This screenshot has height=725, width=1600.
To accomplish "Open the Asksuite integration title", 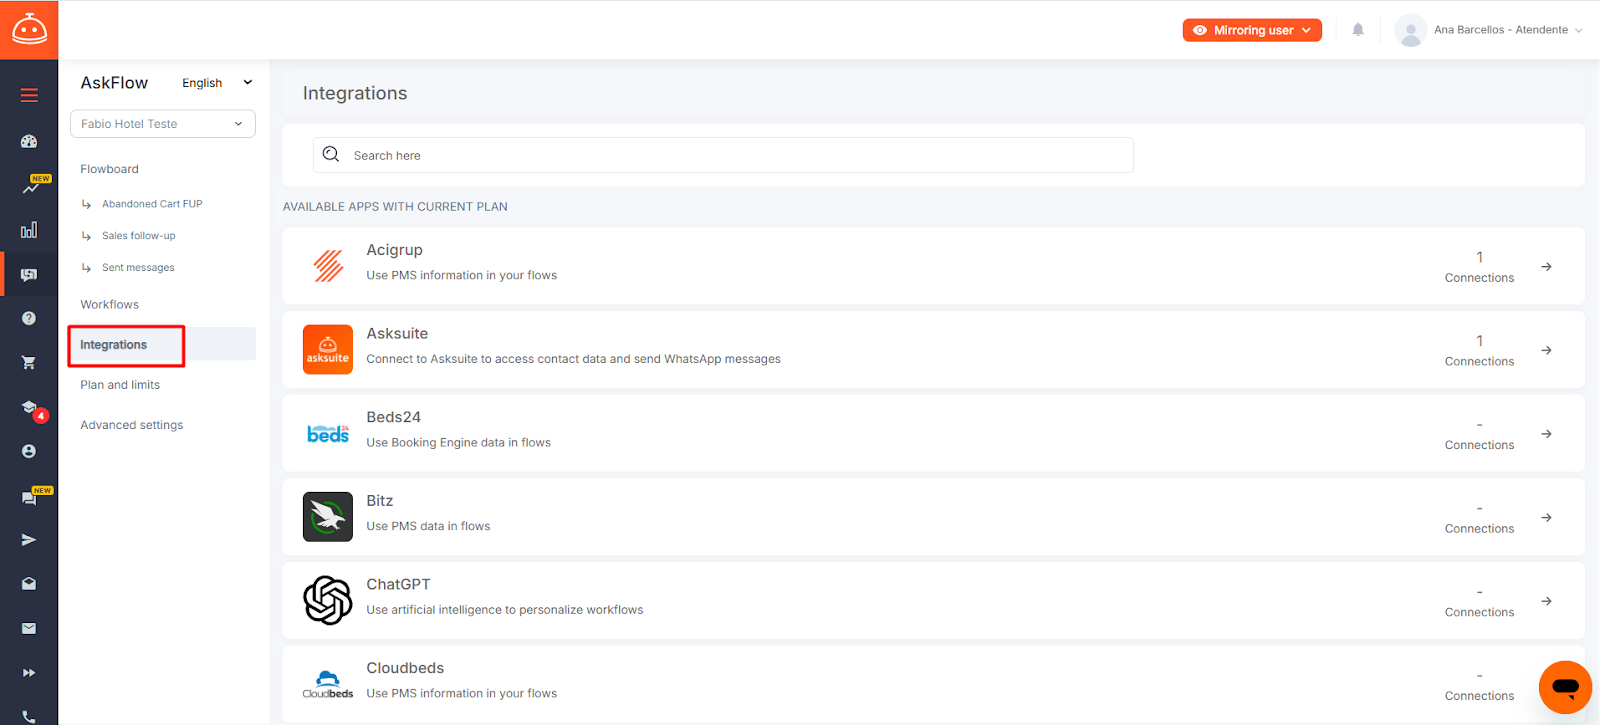I will click(397, 334).
